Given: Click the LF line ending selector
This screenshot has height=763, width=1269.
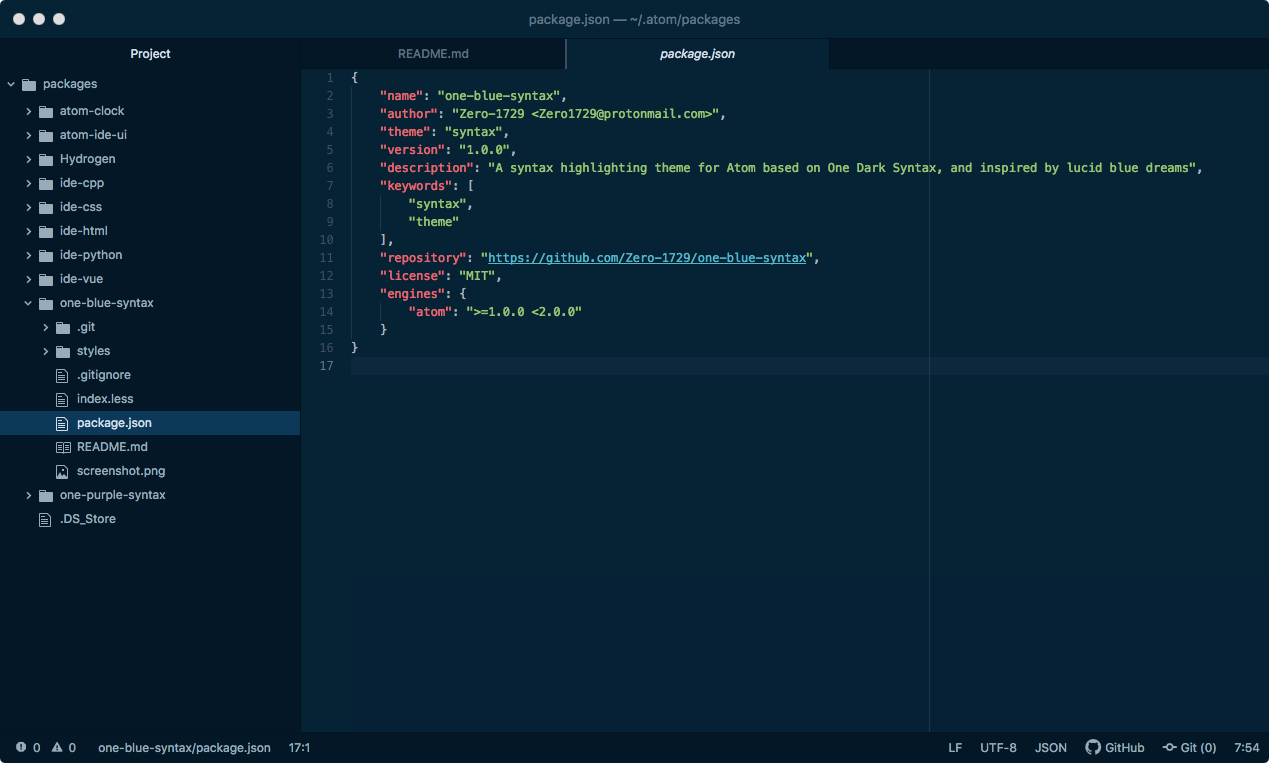Looking at the screenshot, I should (955, 747).
